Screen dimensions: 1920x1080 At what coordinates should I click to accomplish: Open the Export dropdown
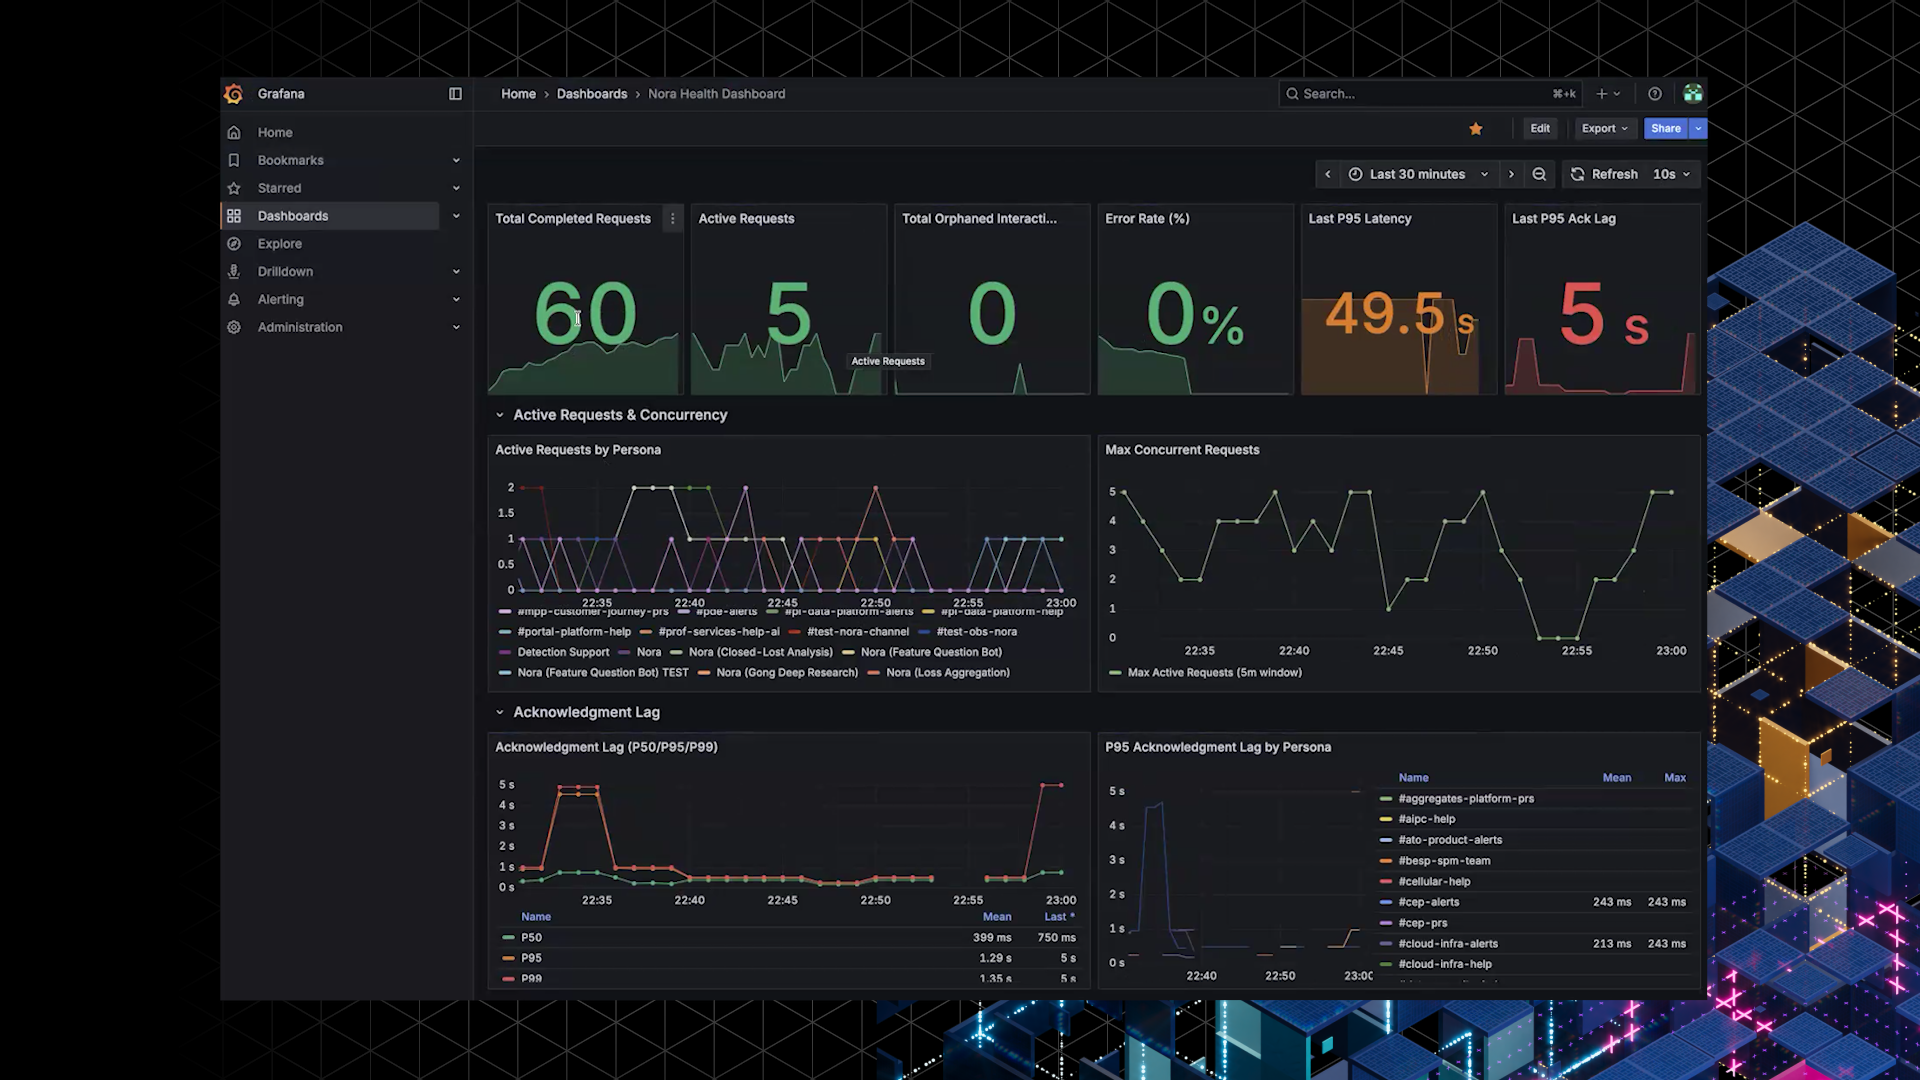coord(1605,129)
